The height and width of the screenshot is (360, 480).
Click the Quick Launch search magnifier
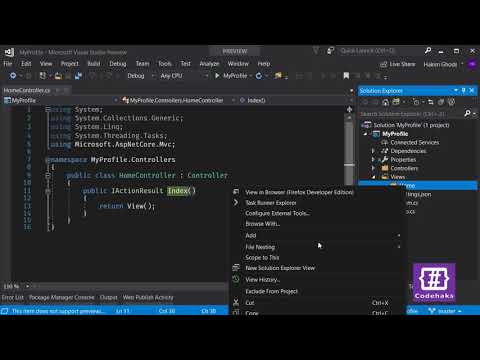(x=428, y=51)
